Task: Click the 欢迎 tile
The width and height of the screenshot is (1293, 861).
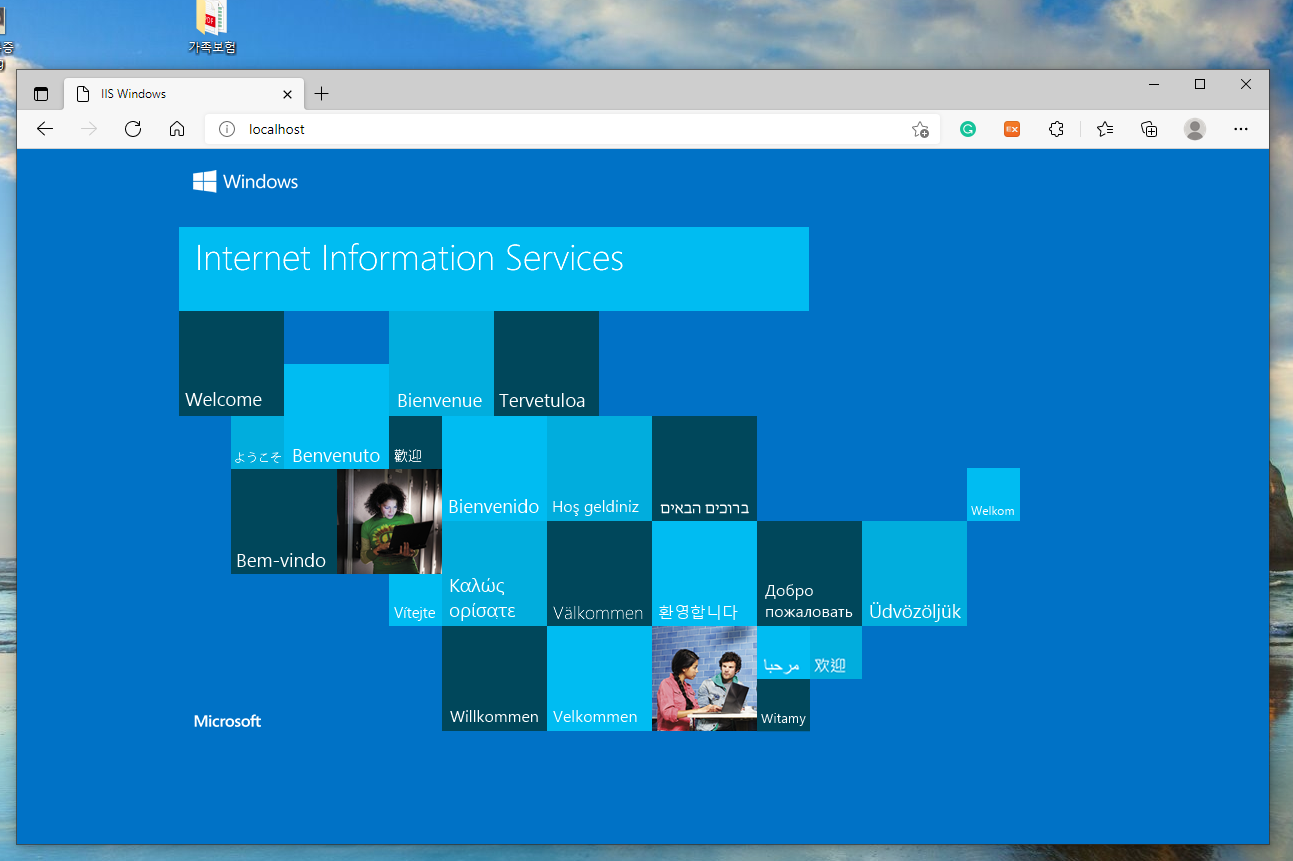Action: (836, 652)
